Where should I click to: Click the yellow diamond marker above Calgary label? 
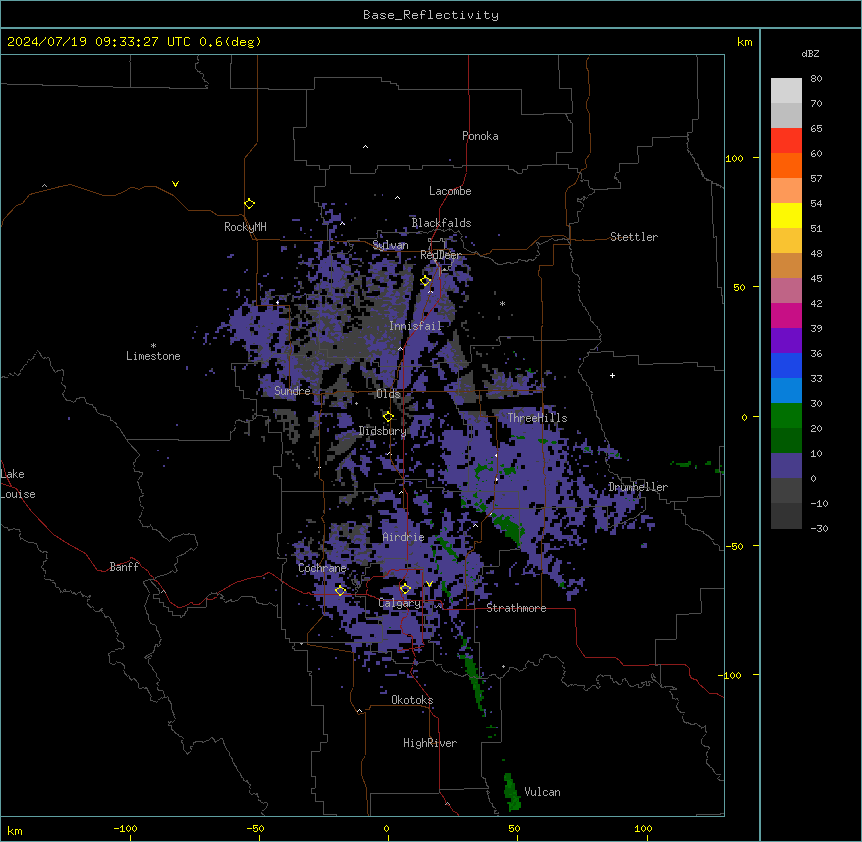click(x=405, y=589)
